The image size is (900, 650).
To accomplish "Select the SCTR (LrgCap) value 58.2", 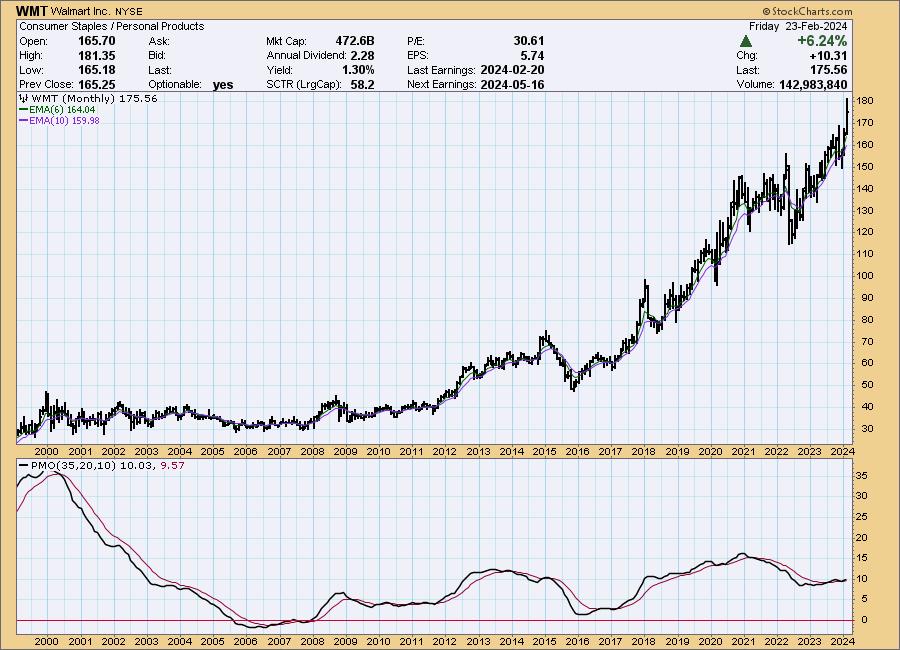I will click(x=362, y=84).
